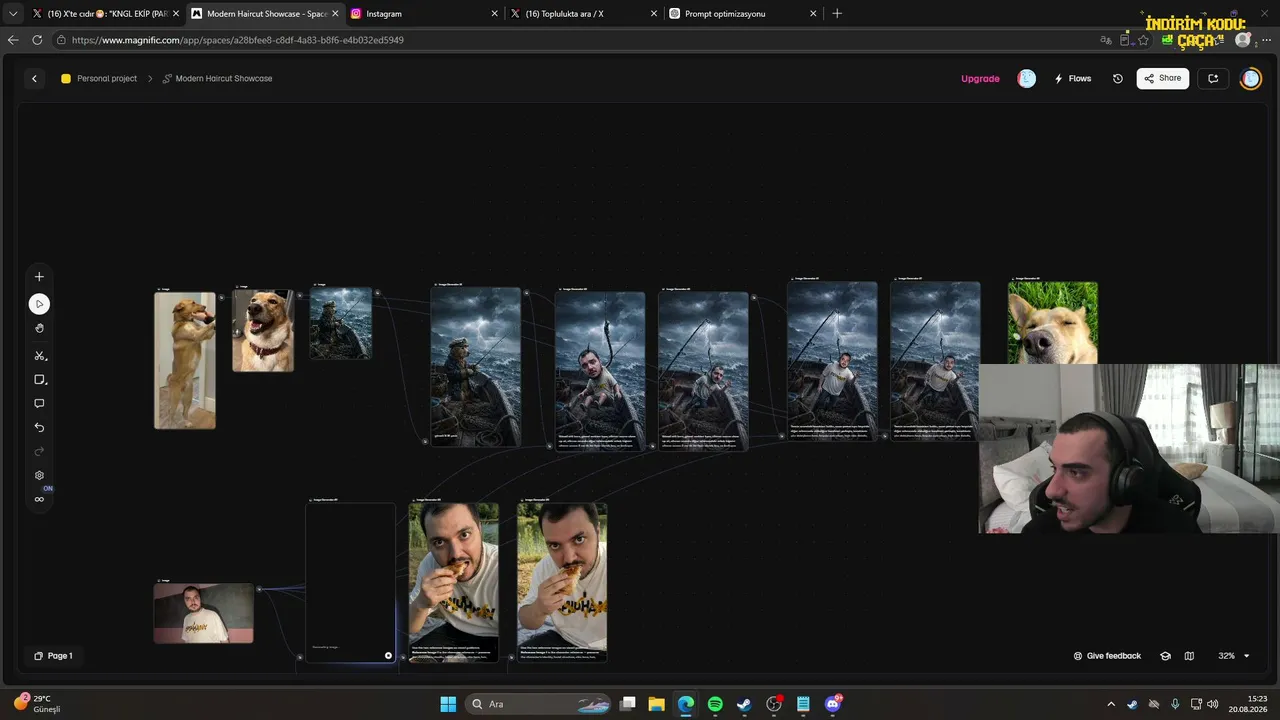Select the man in white shirt source image
Image resolution: width=1280 pixels, height=720 pixels.
204,613
